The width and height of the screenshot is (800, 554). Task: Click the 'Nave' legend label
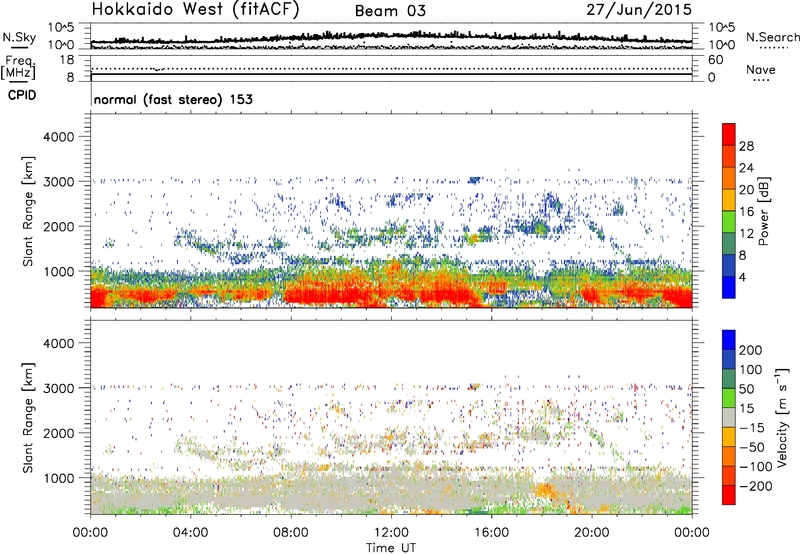pyautogui.click(x=760, y=70)
